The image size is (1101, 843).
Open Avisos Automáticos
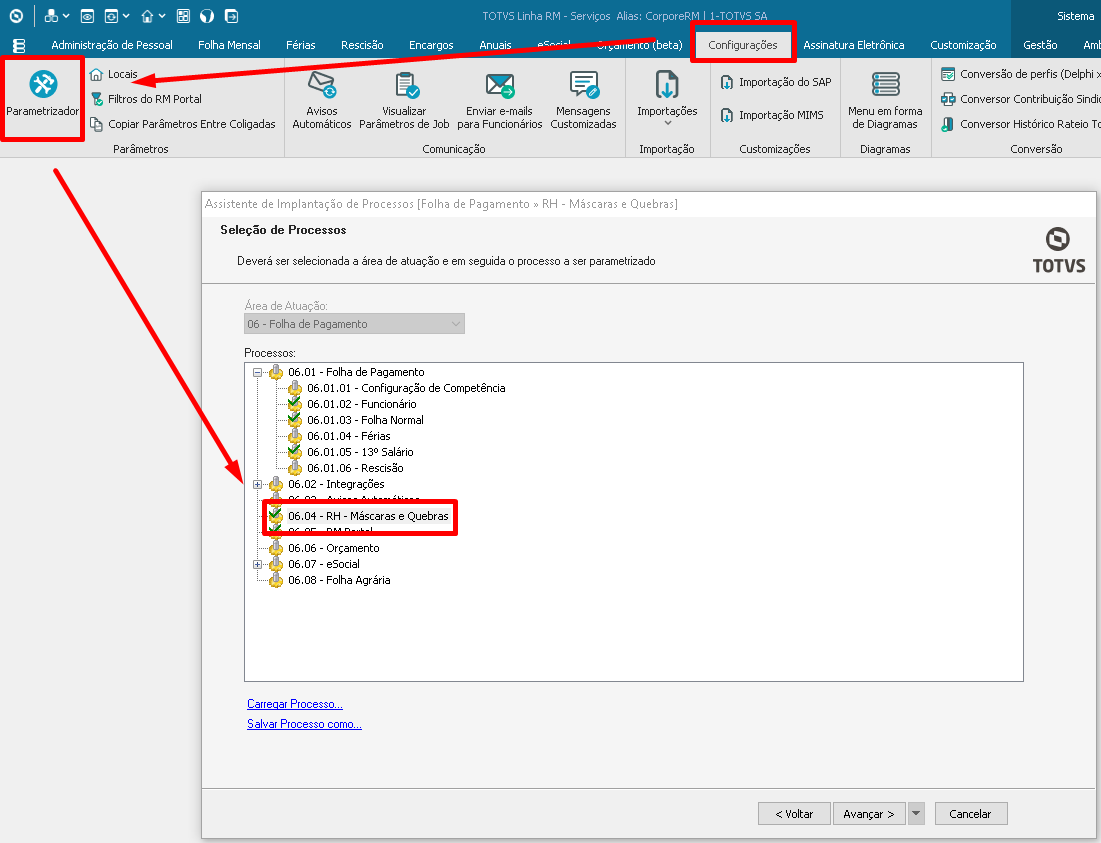(322, 100)
